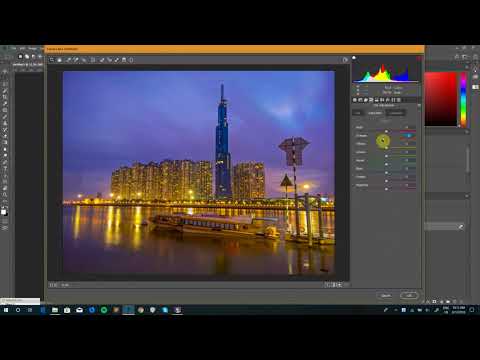This screenshot has height=360, width=480.
Task: Open the HSL Adjustments panel tab icon
Action: (371, 100)
